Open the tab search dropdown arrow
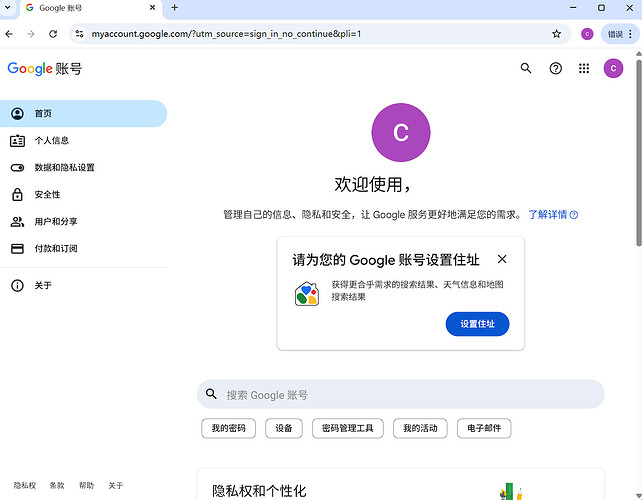 pos(7,7)
